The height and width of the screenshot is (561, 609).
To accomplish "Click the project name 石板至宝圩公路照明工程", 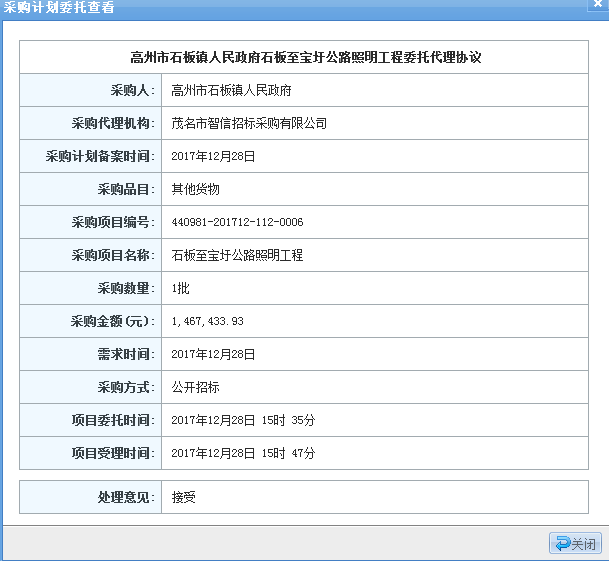I will pyautogui.click(x=237, y=255).
